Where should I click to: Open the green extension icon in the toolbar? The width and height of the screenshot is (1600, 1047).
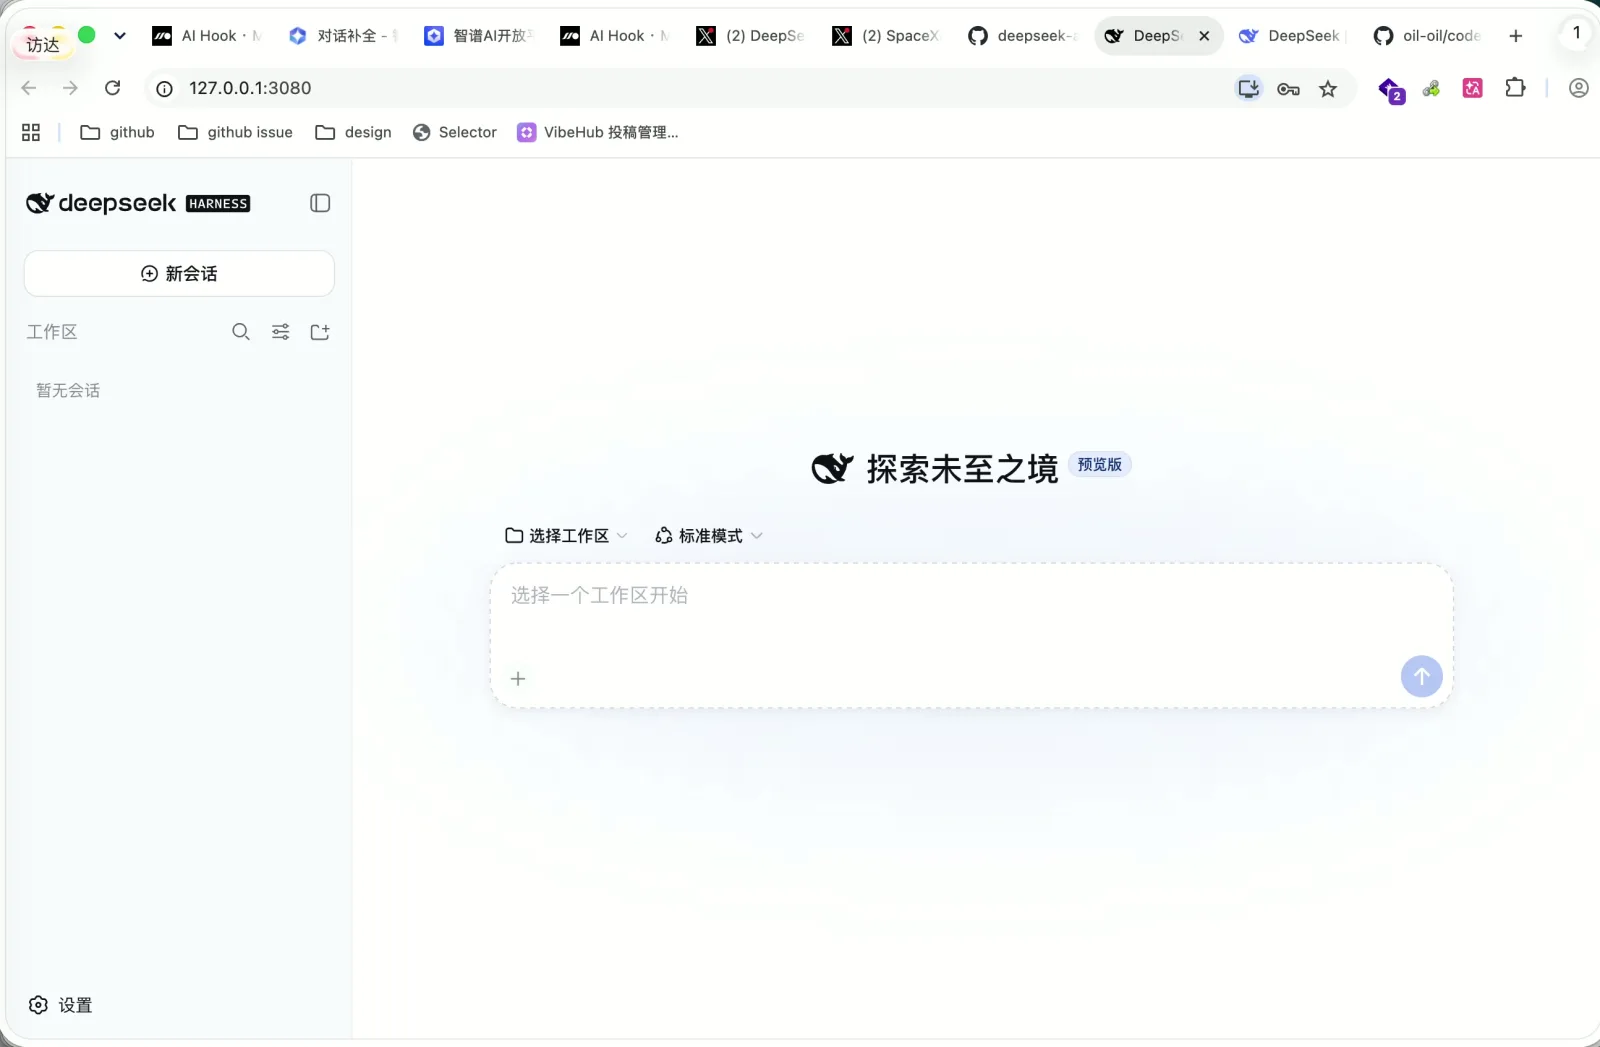[x=1432, y=89]
